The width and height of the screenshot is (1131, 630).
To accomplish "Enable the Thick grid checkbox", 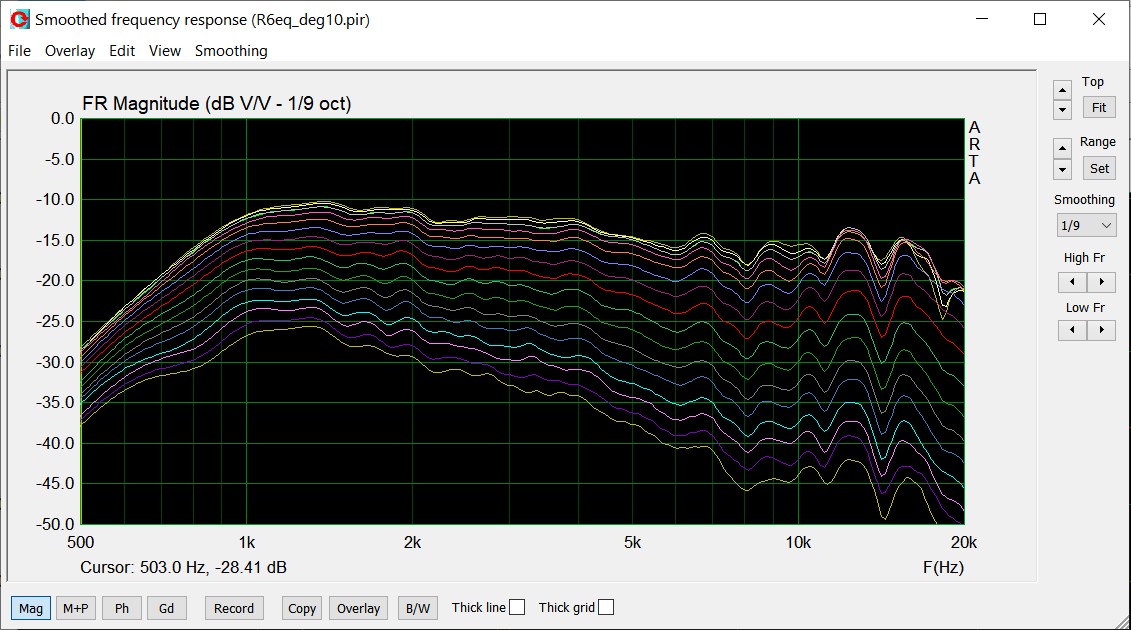I will coord(606,608).
